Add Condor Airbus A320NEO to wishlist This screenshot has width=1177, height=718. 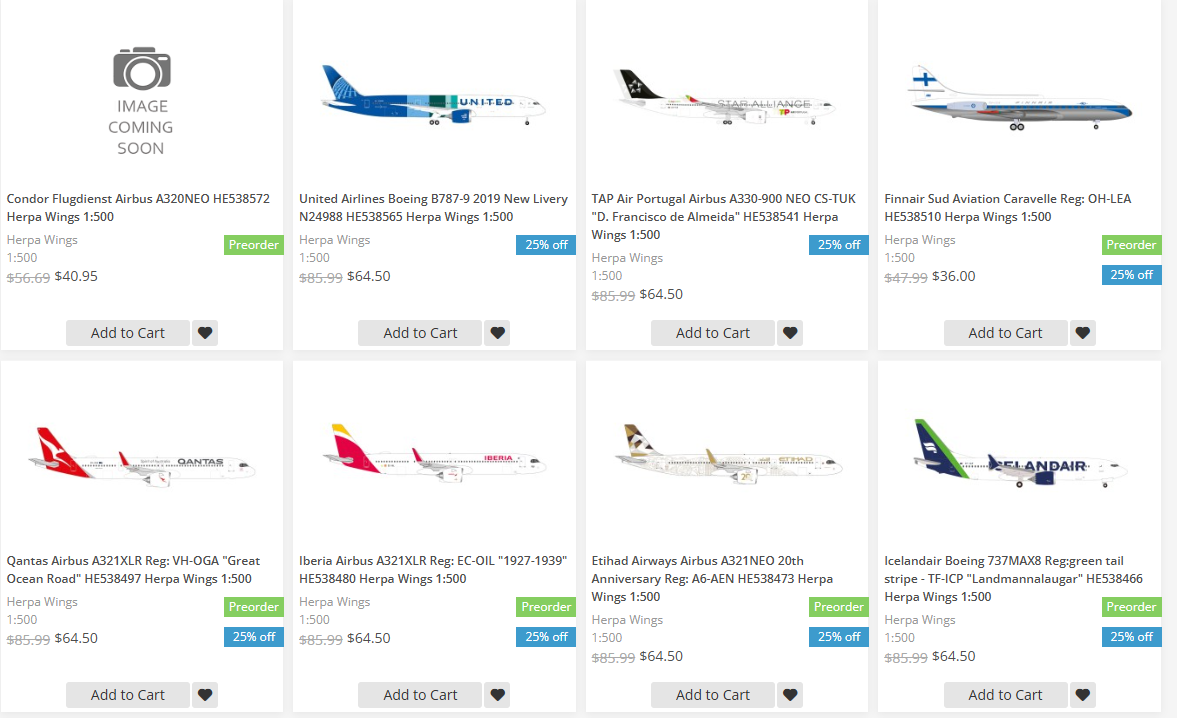(205, 333)
